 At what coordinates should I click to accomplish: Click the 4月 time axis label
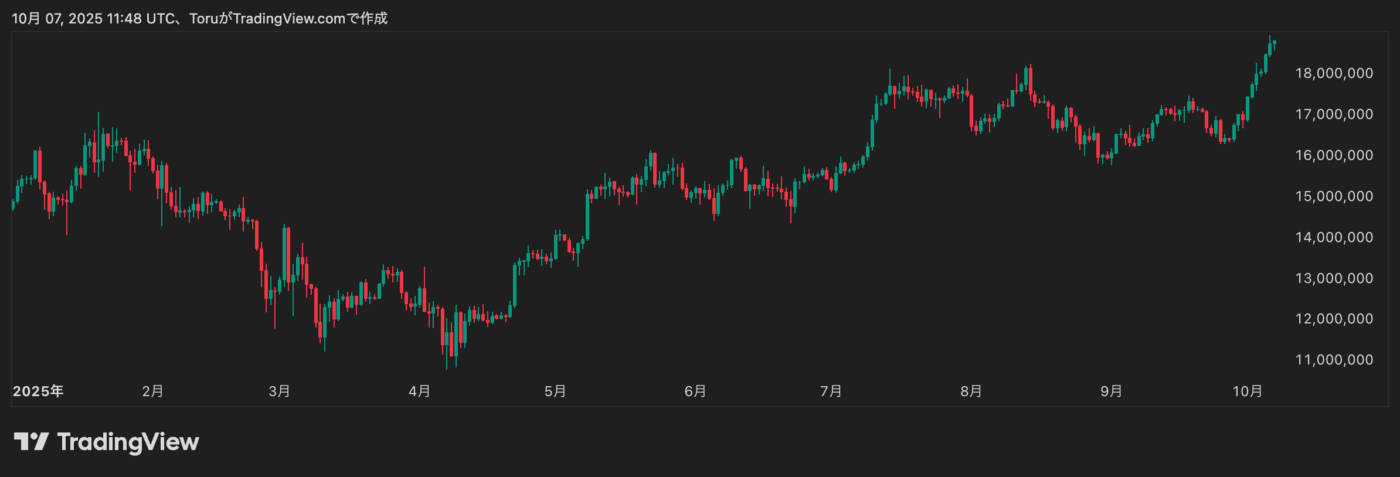[x=419, y=391]
